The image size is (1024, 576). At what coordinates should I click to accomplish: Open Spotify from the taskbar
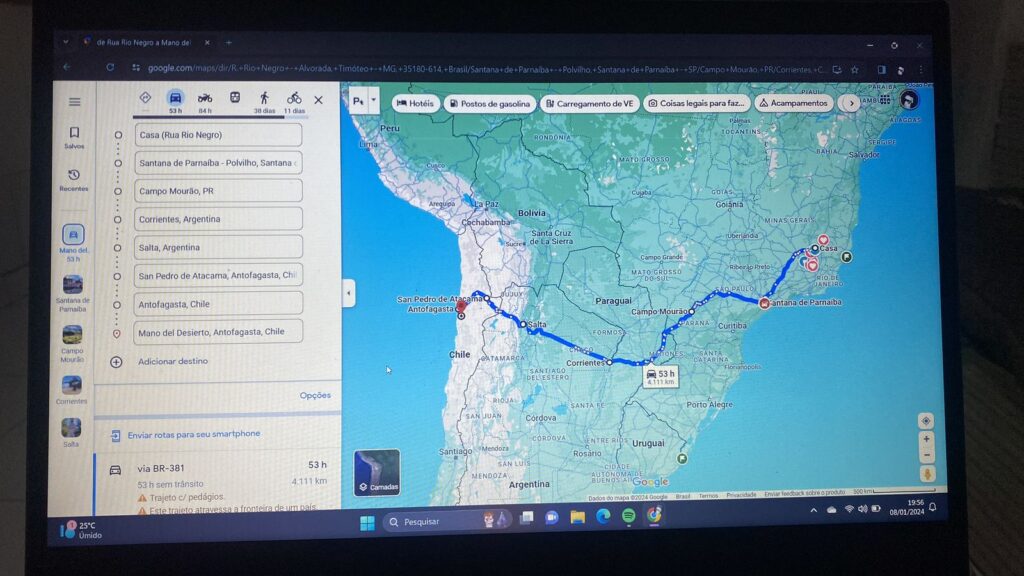628,516
